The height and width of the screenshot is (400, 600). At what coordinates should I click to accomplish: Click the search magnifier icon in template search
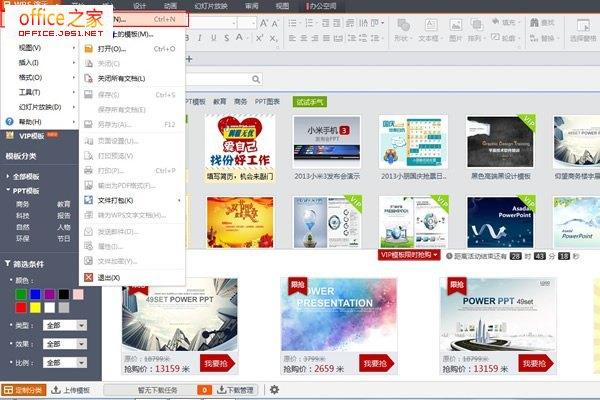click(x=256, y=79)
